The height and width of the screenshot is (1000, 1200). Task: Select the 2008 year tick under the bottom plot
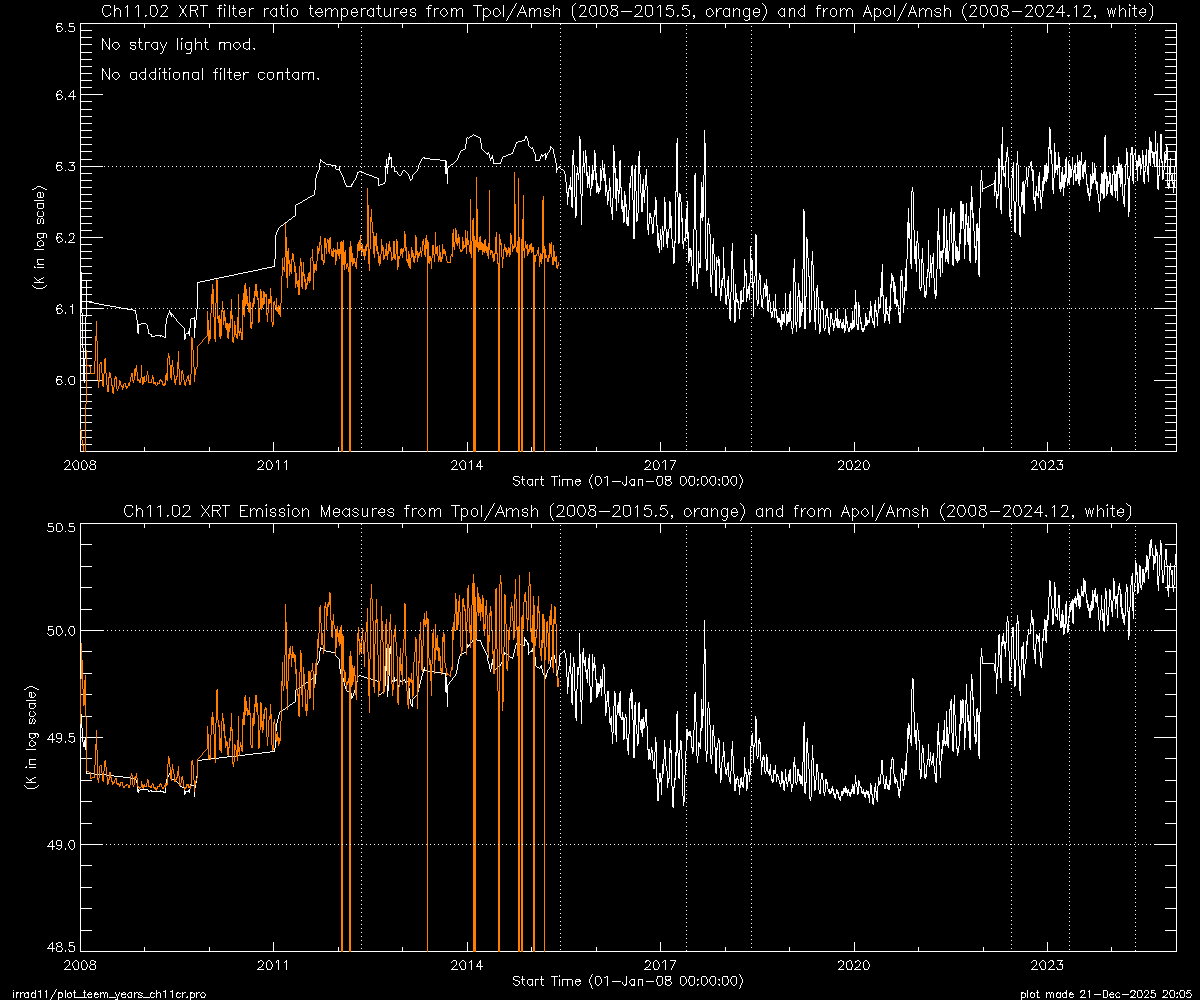(80, 965)
